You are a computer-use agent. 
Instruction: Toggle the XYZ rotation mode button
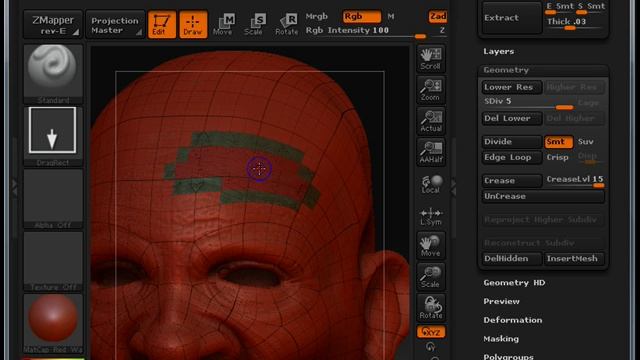pyautogui.click(x=431, y=332)
